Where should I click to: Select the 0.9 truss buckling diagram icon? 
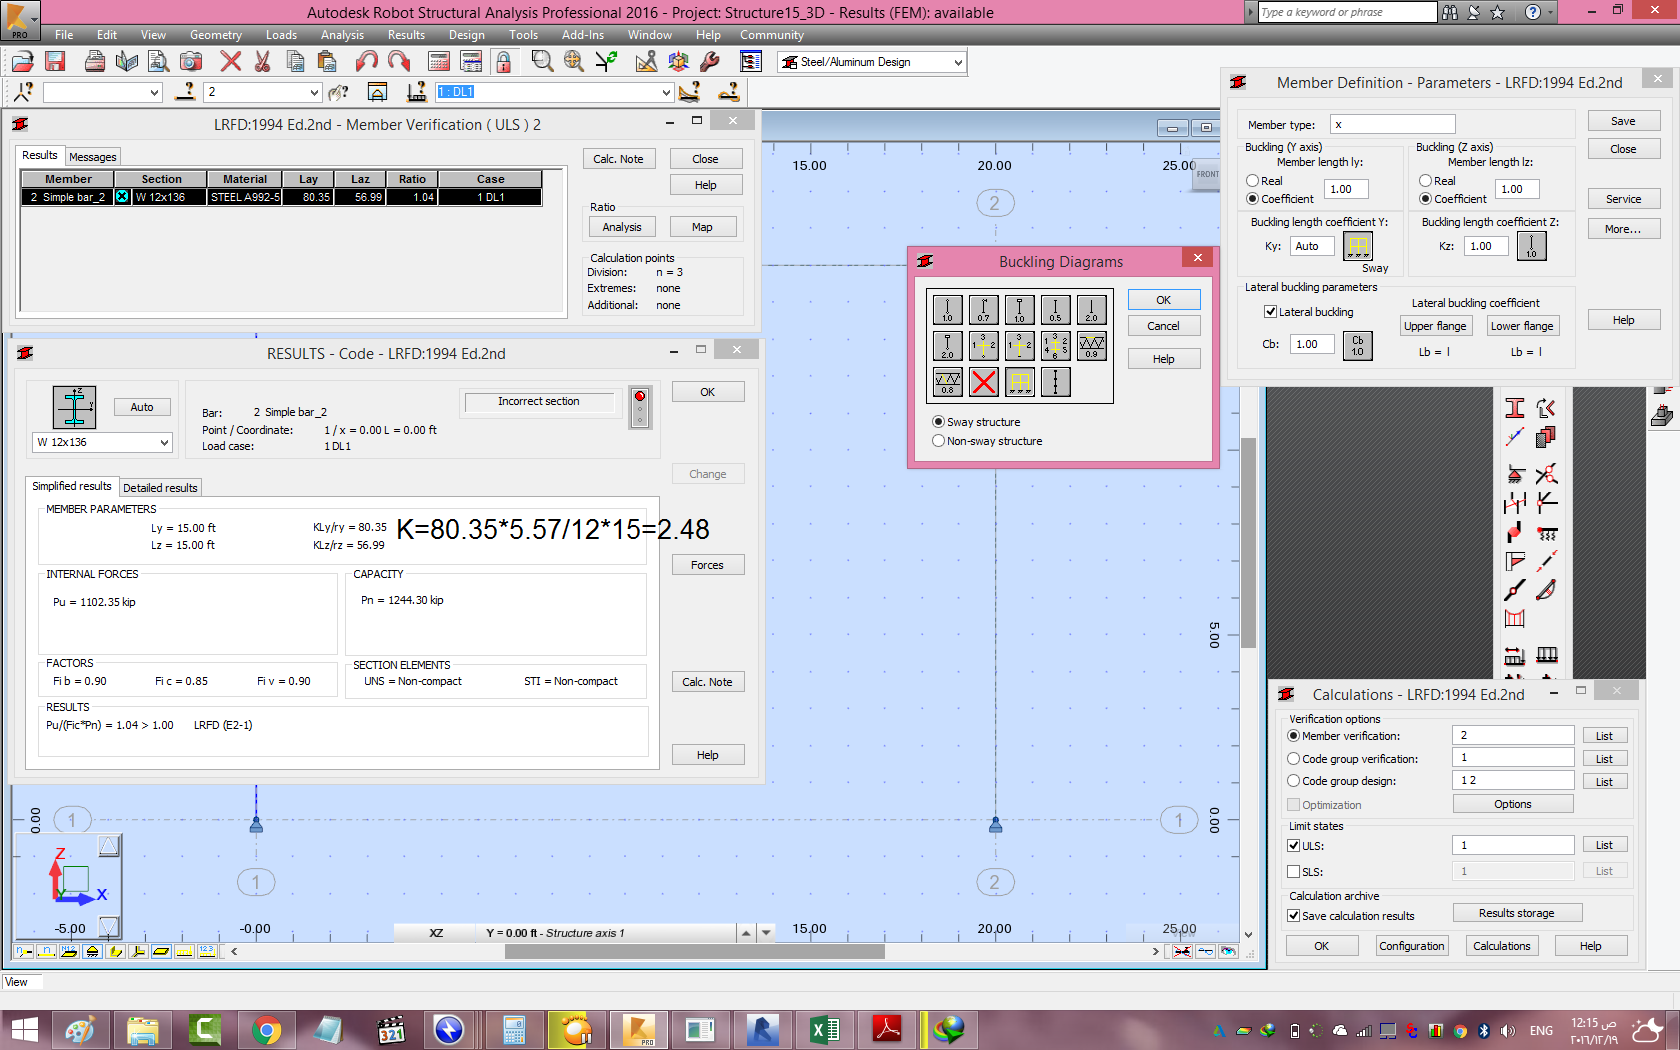point(1092,346)
